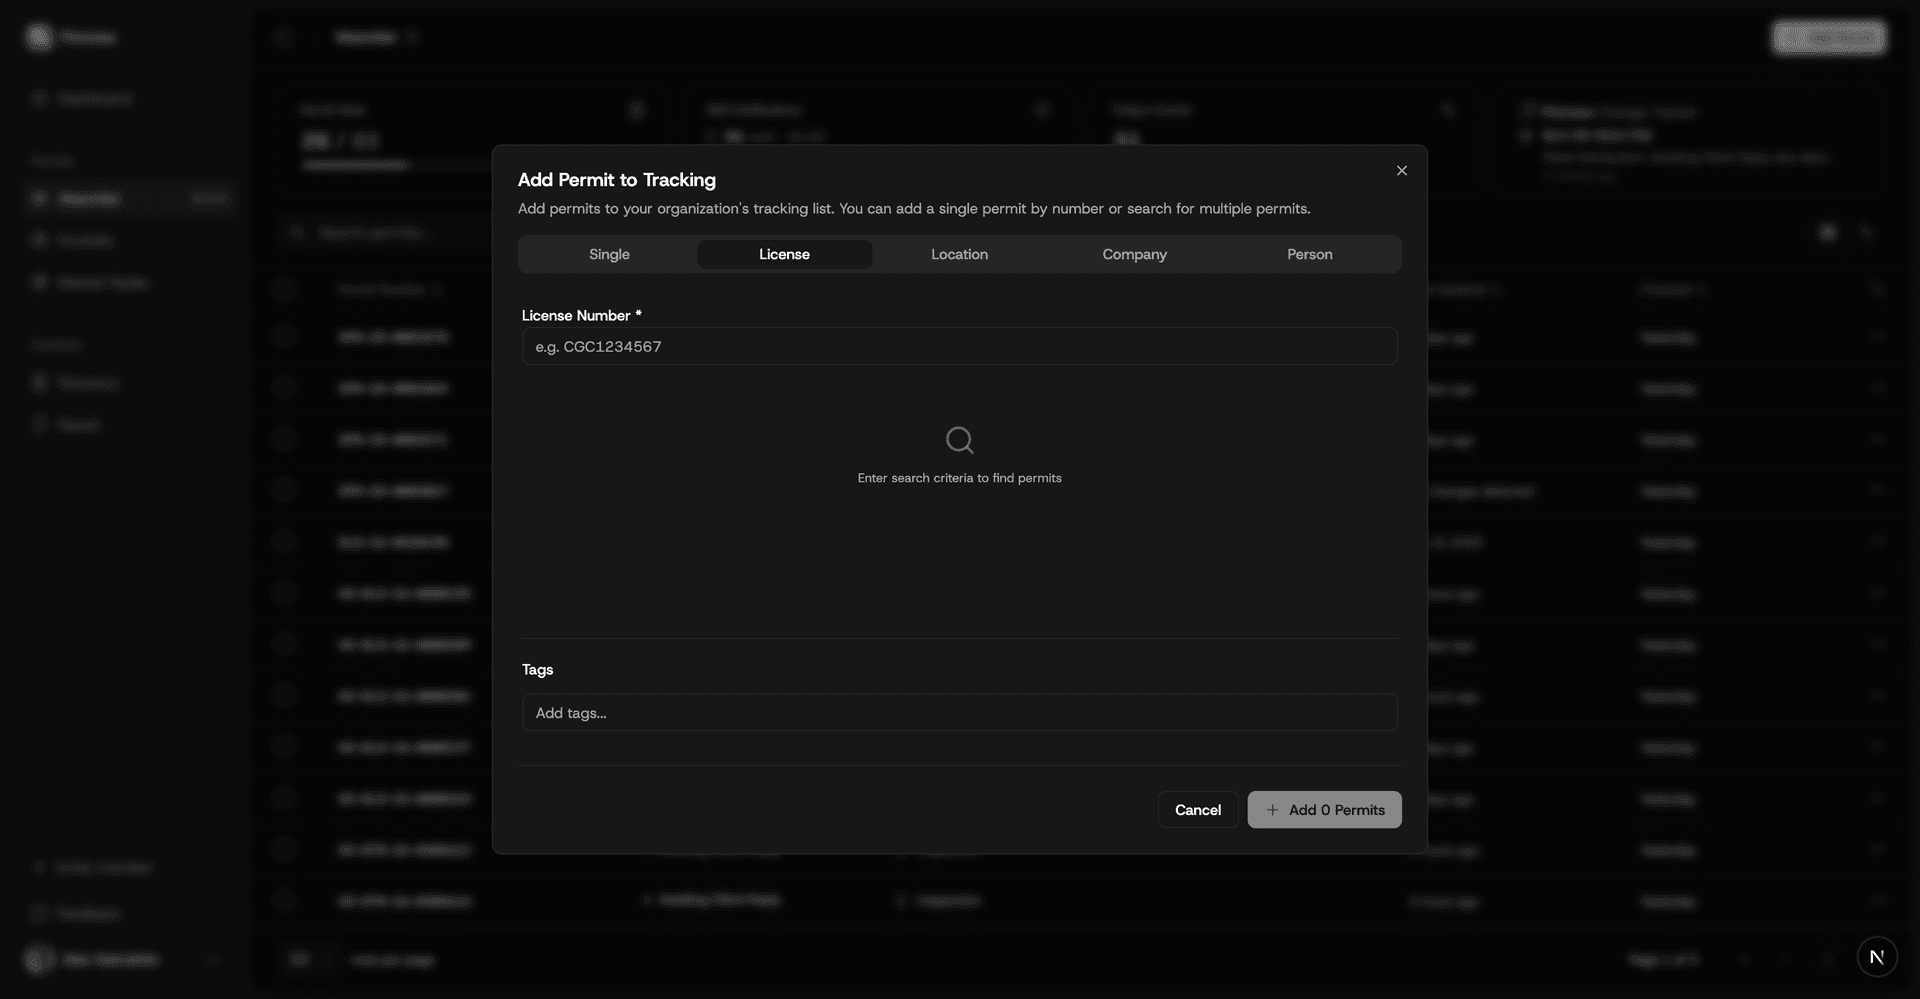Click the company logo at the top of the sidebar
This screenshot has height=999, width=1920.
tap(40, 37)
